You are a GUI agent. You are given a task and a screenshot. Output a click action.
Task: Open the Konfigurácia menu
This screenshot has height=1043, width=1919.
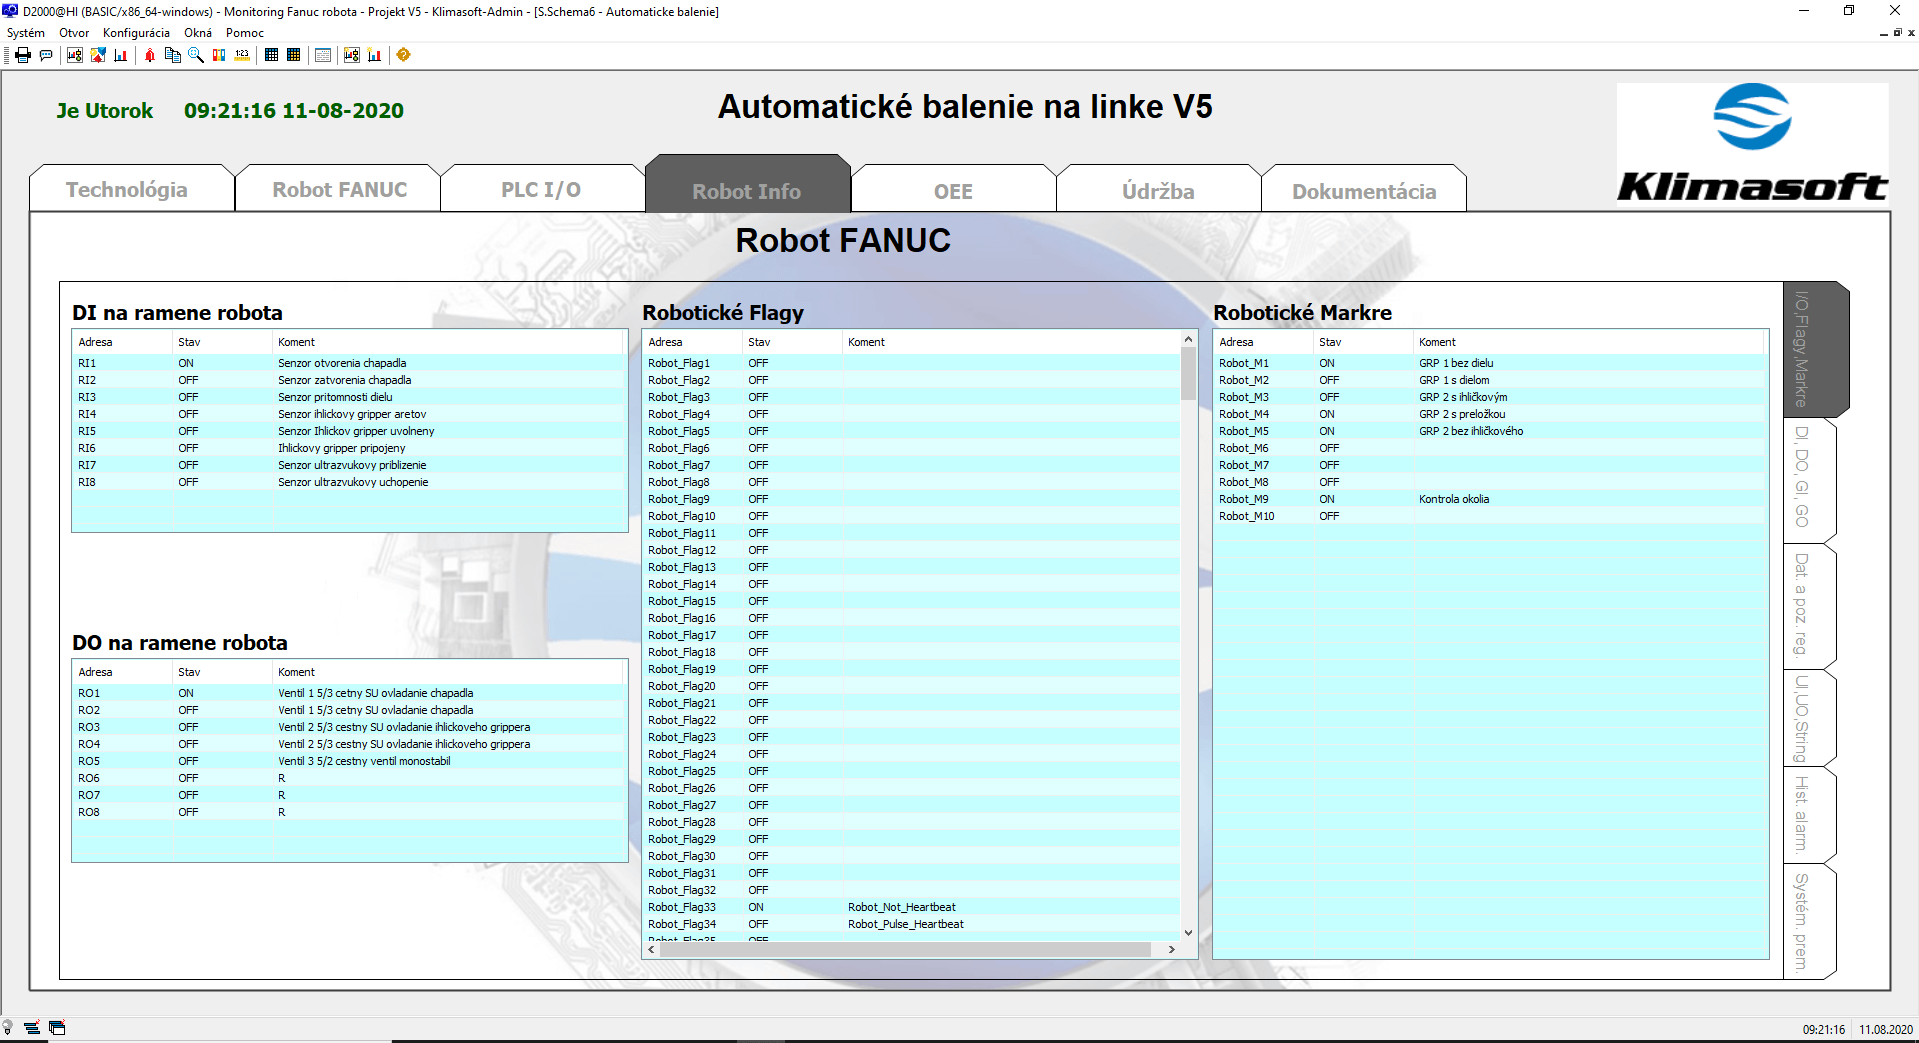[x=135, y=33]
